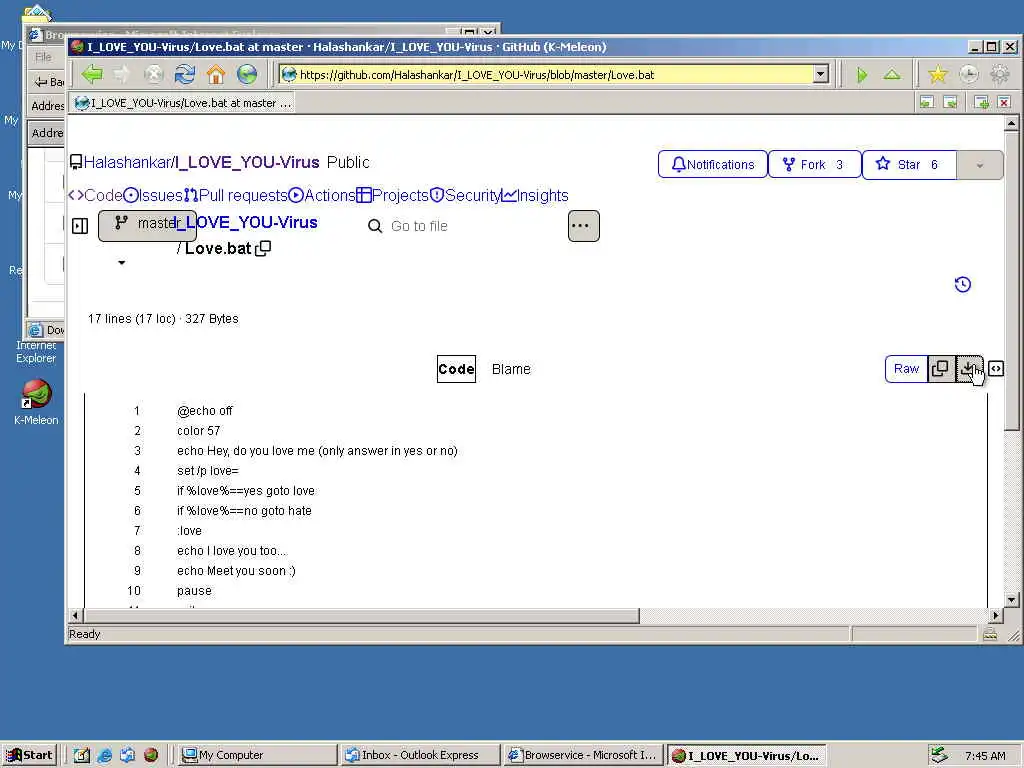Open the home page icon in toolbar

pos(216,74)
